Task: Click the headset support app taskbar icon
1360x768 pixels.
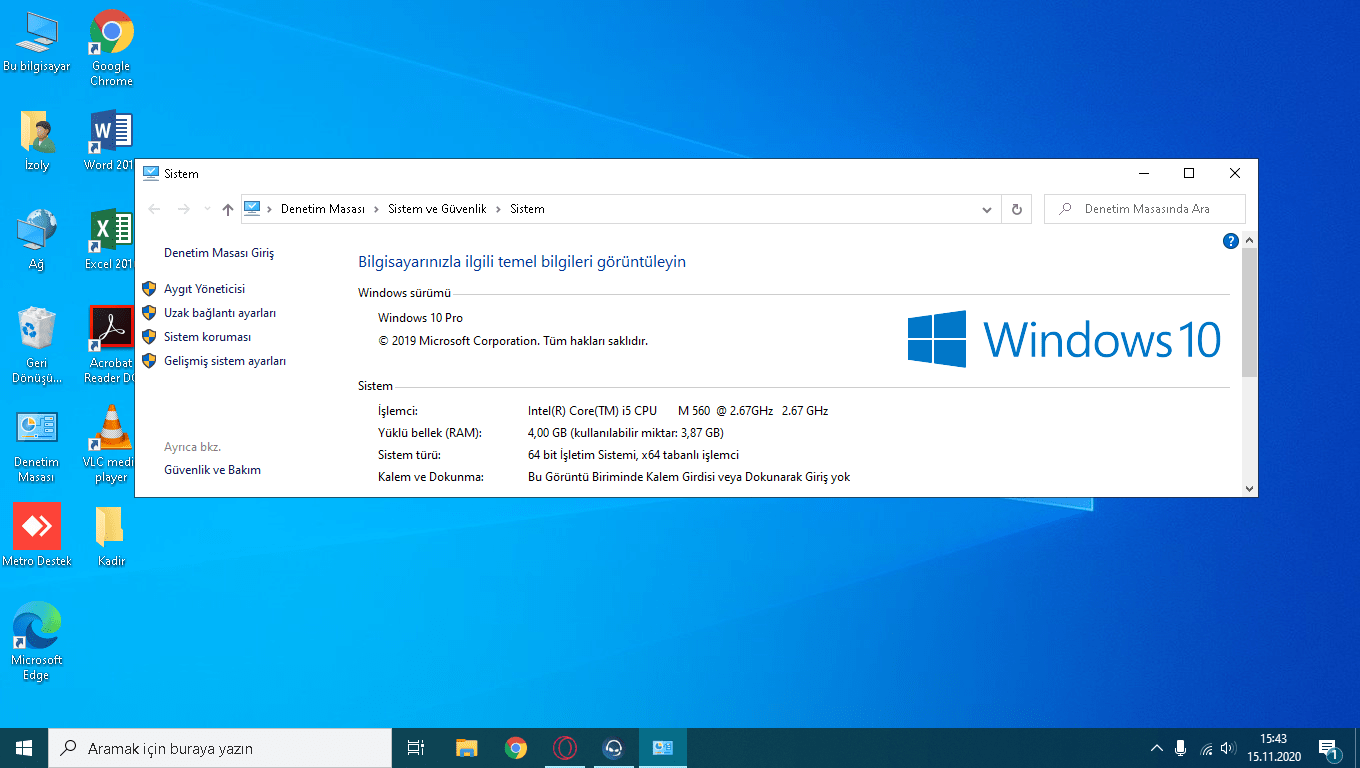Action: (614, 748)
